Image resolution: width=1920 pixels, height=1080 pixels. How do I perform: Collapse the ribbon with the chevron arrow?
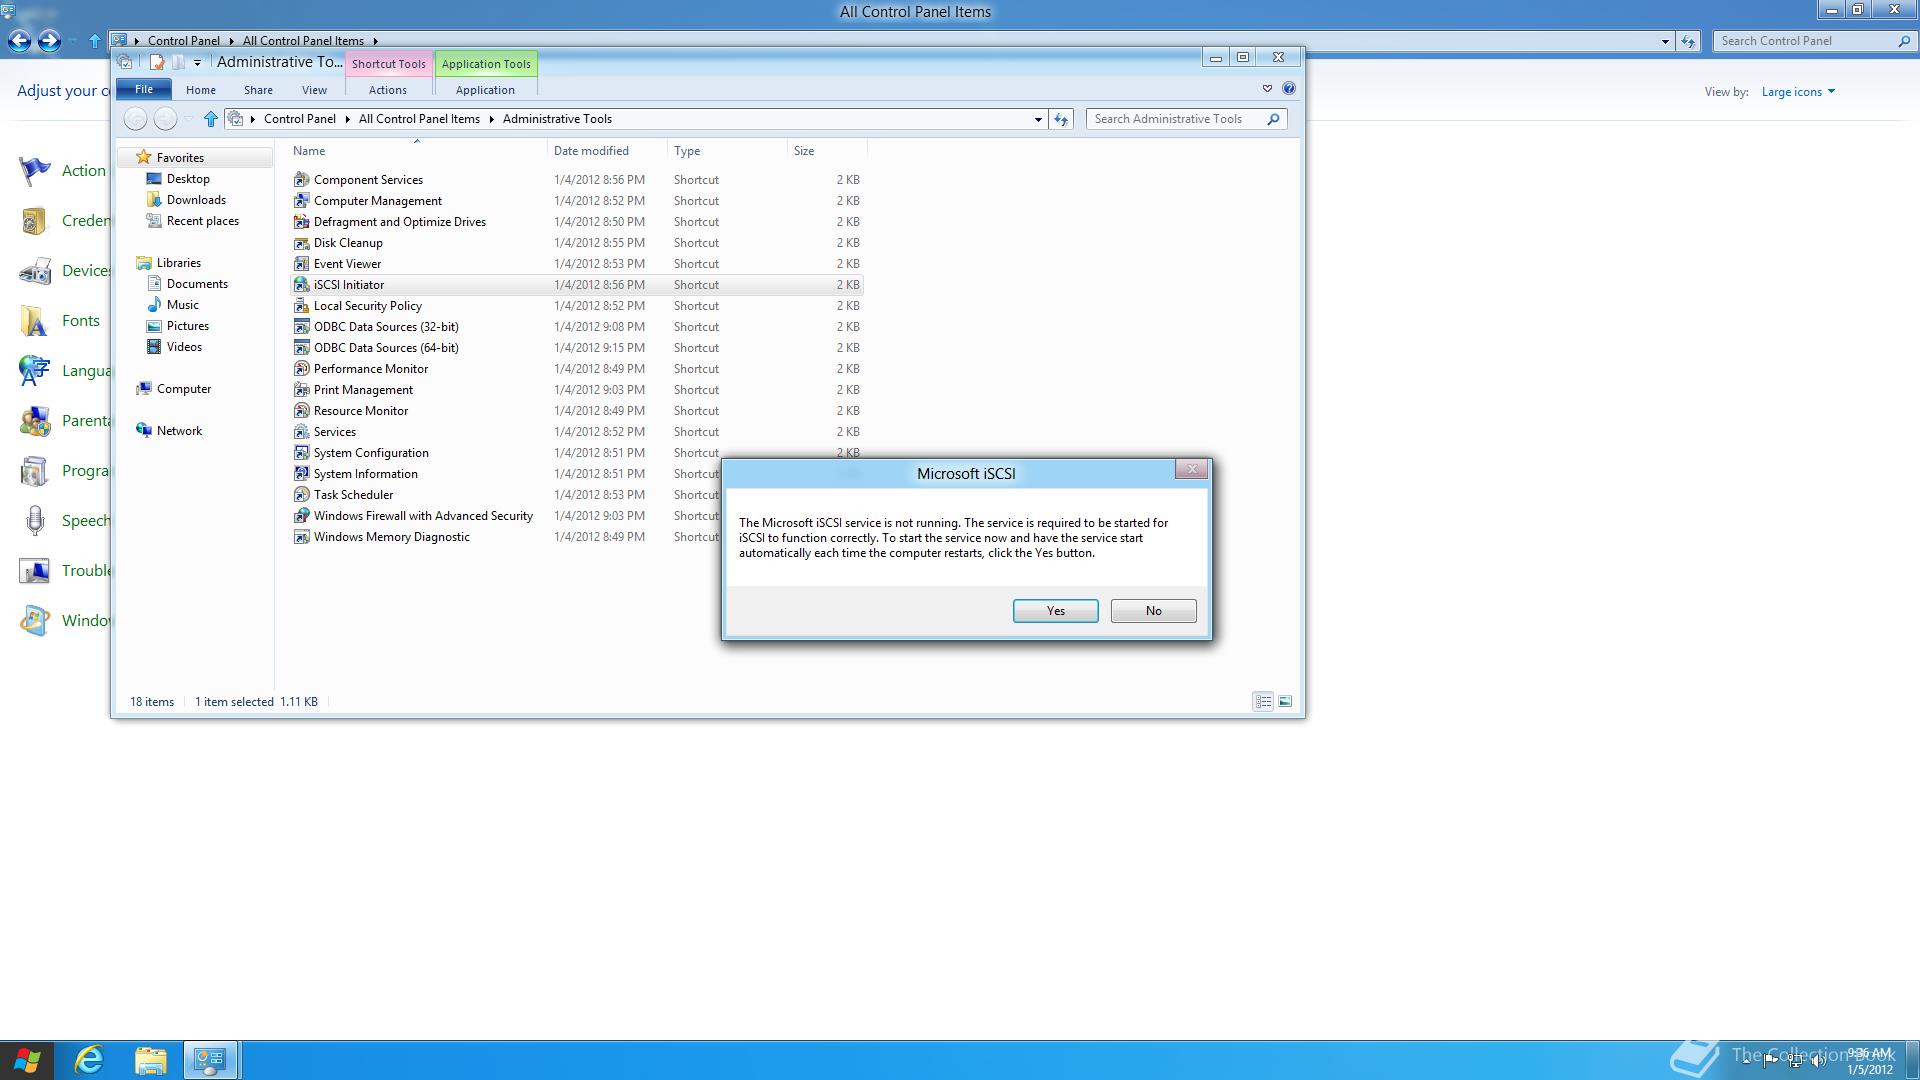coord(1267,89)
